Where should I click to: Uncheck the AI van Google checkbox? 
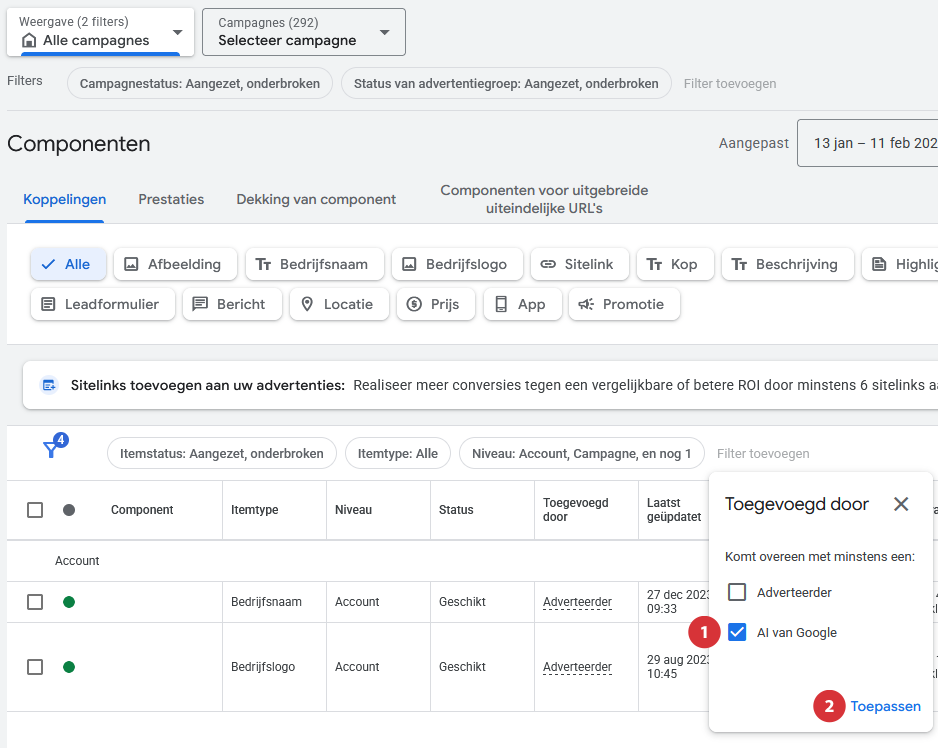pyautogui.click(x=737, y=632)
